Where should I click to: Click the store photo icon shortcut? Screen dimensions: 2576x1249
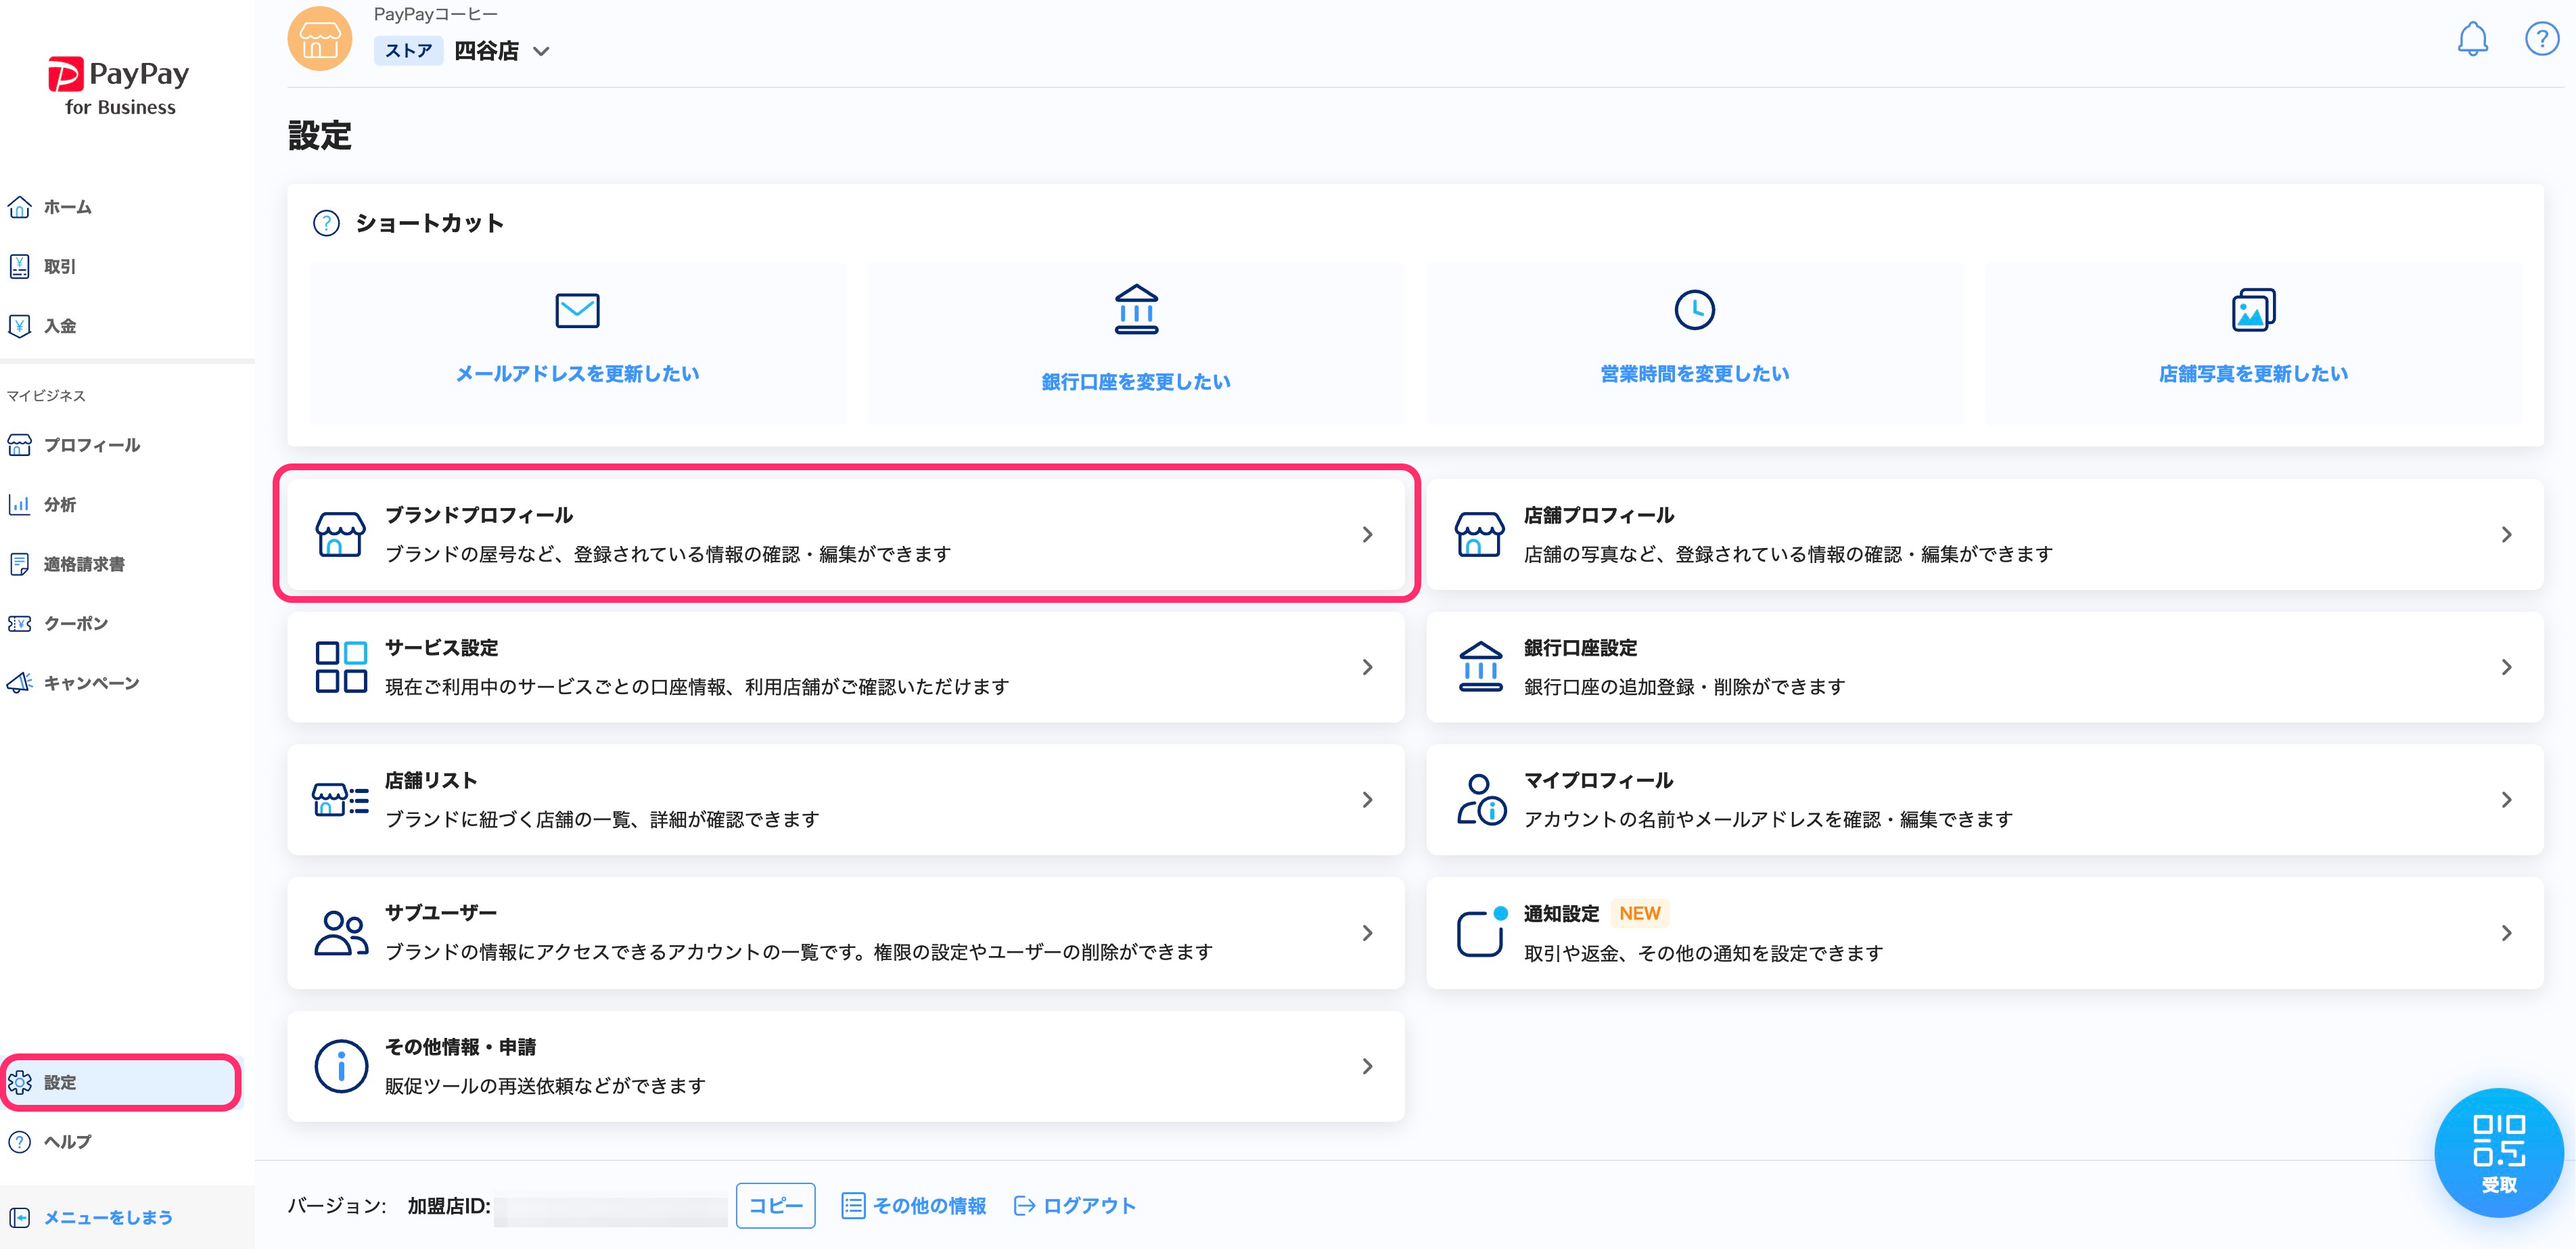click(2253, 310)
